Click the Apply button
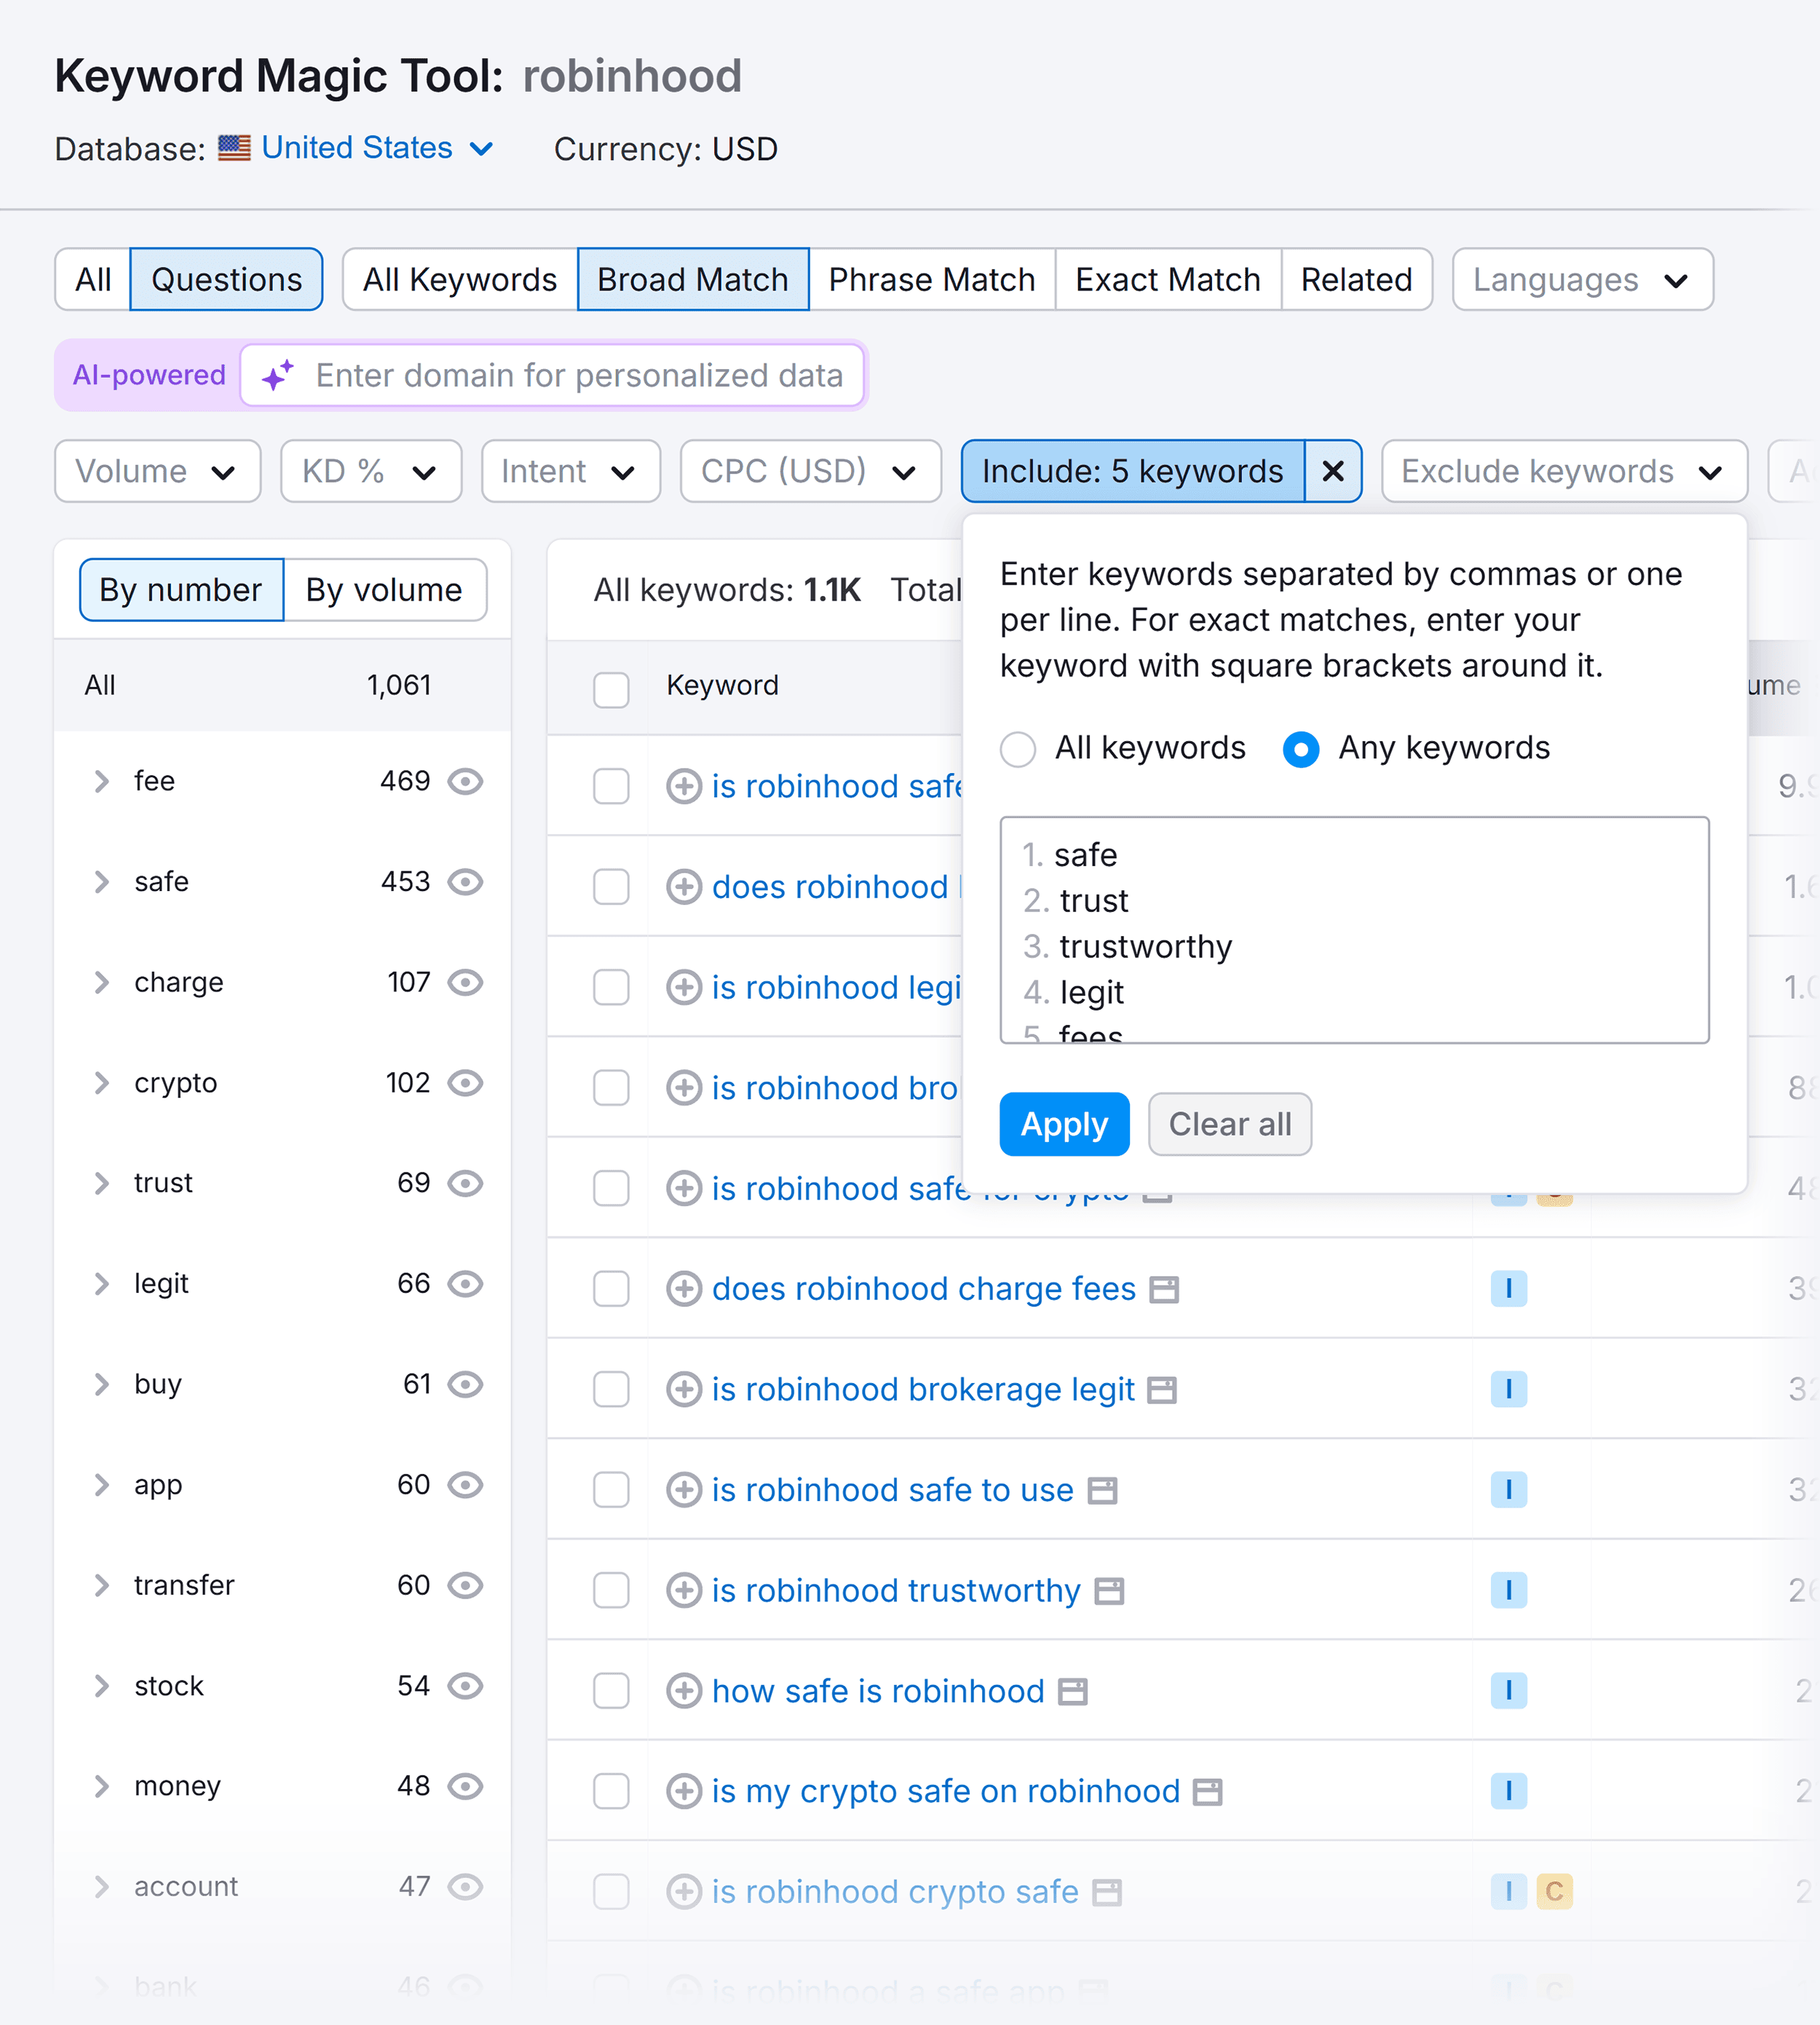Screen dimensions: 1820x2025 (1063, 1124)
